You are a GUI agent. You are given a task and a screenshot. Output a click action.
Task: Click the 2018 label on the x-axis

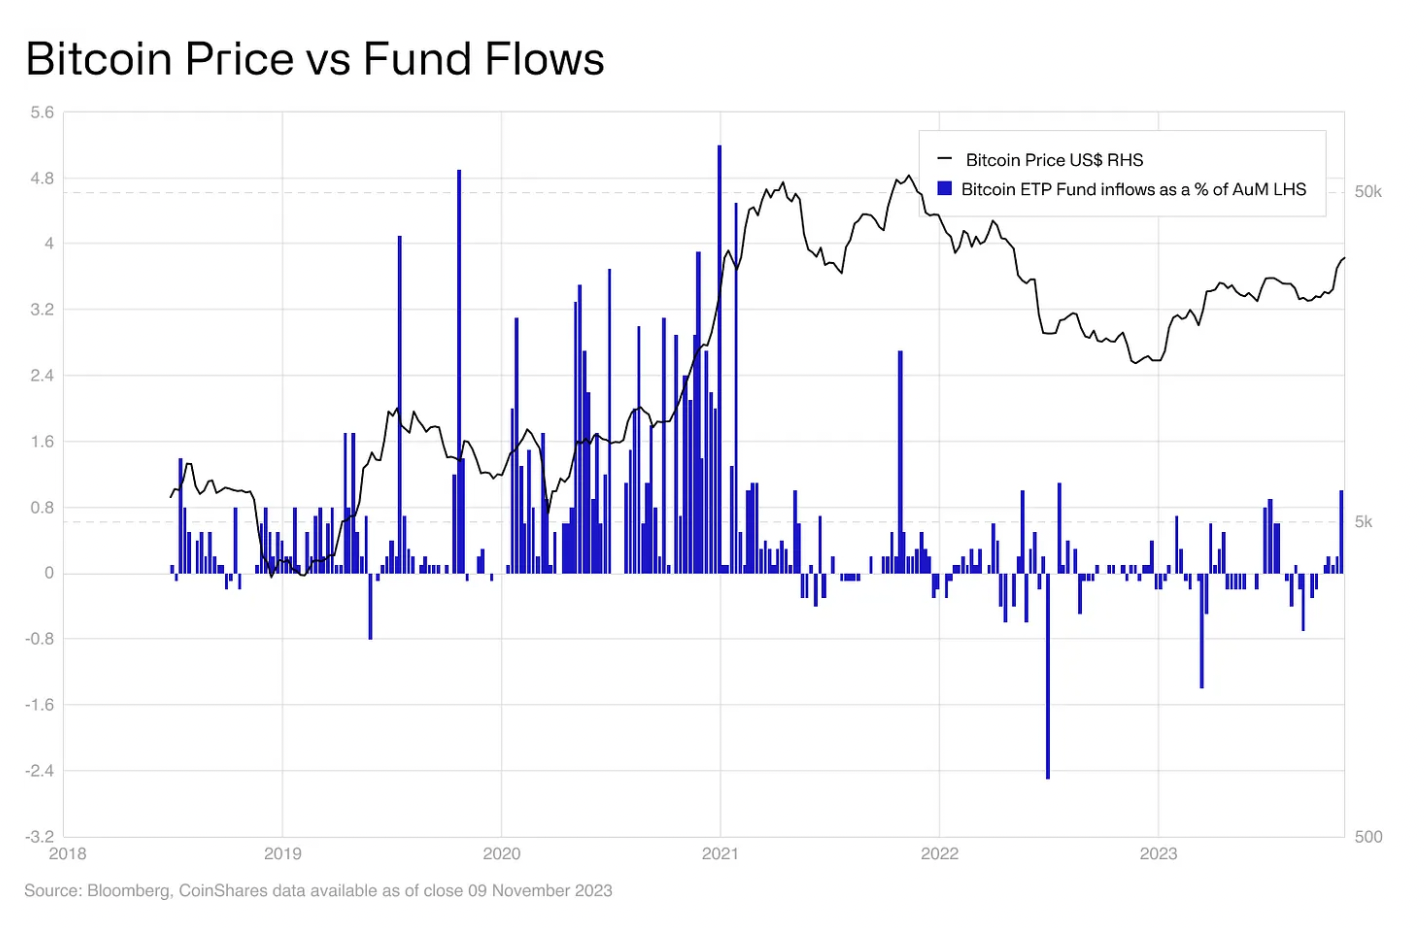[x=68, y=854]
